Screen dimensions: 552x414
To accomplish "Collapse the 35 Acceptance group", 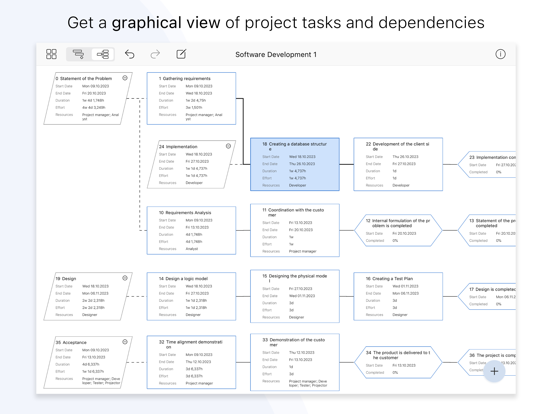I will (125, 342).
